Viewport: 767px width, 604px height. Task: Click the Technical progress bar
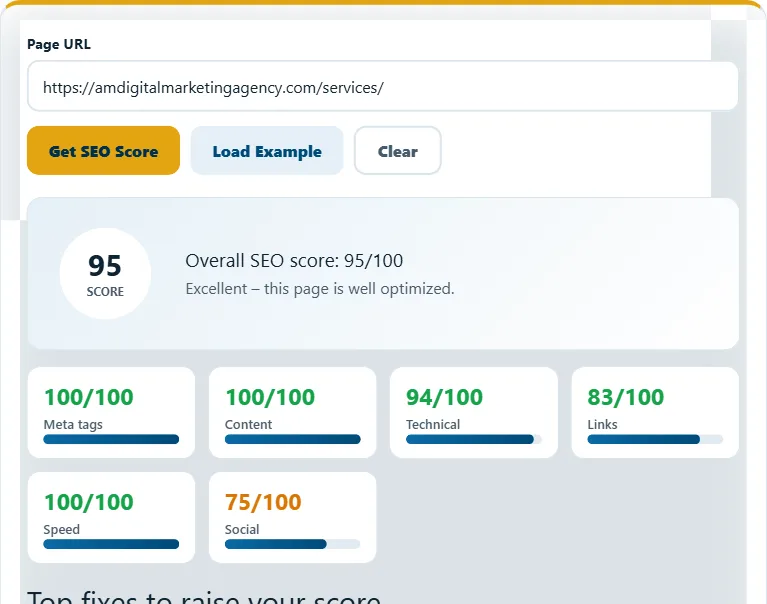pyautogui.click(x=474, y=439)
